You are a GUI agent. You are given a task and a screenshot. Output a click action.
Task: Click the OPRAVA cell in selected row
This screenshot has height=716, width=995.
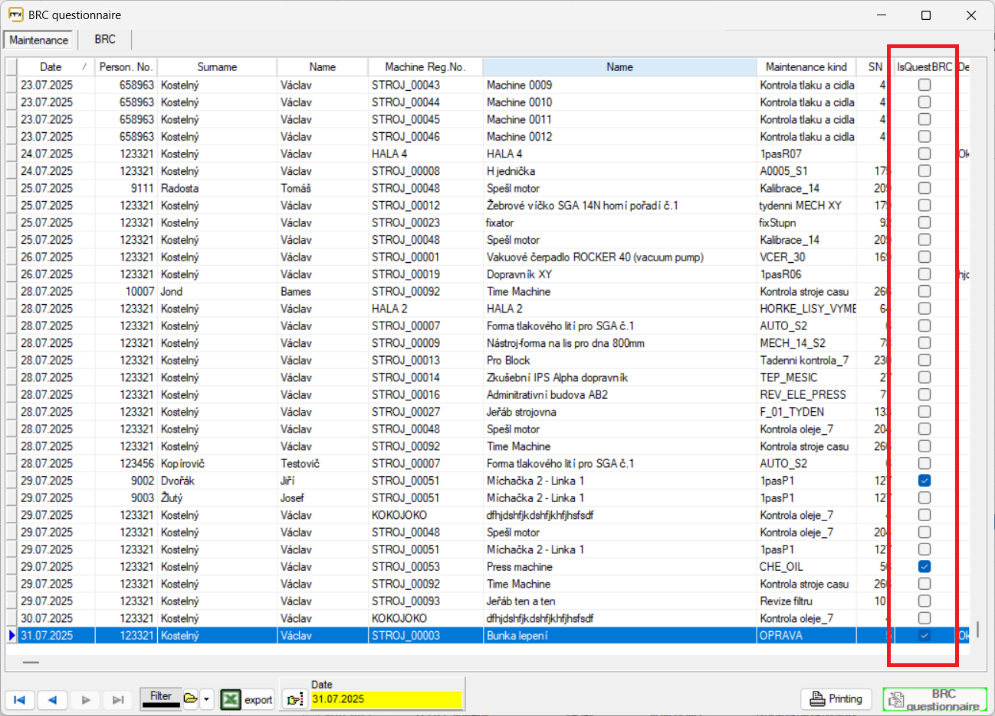[x=807, y=635]
